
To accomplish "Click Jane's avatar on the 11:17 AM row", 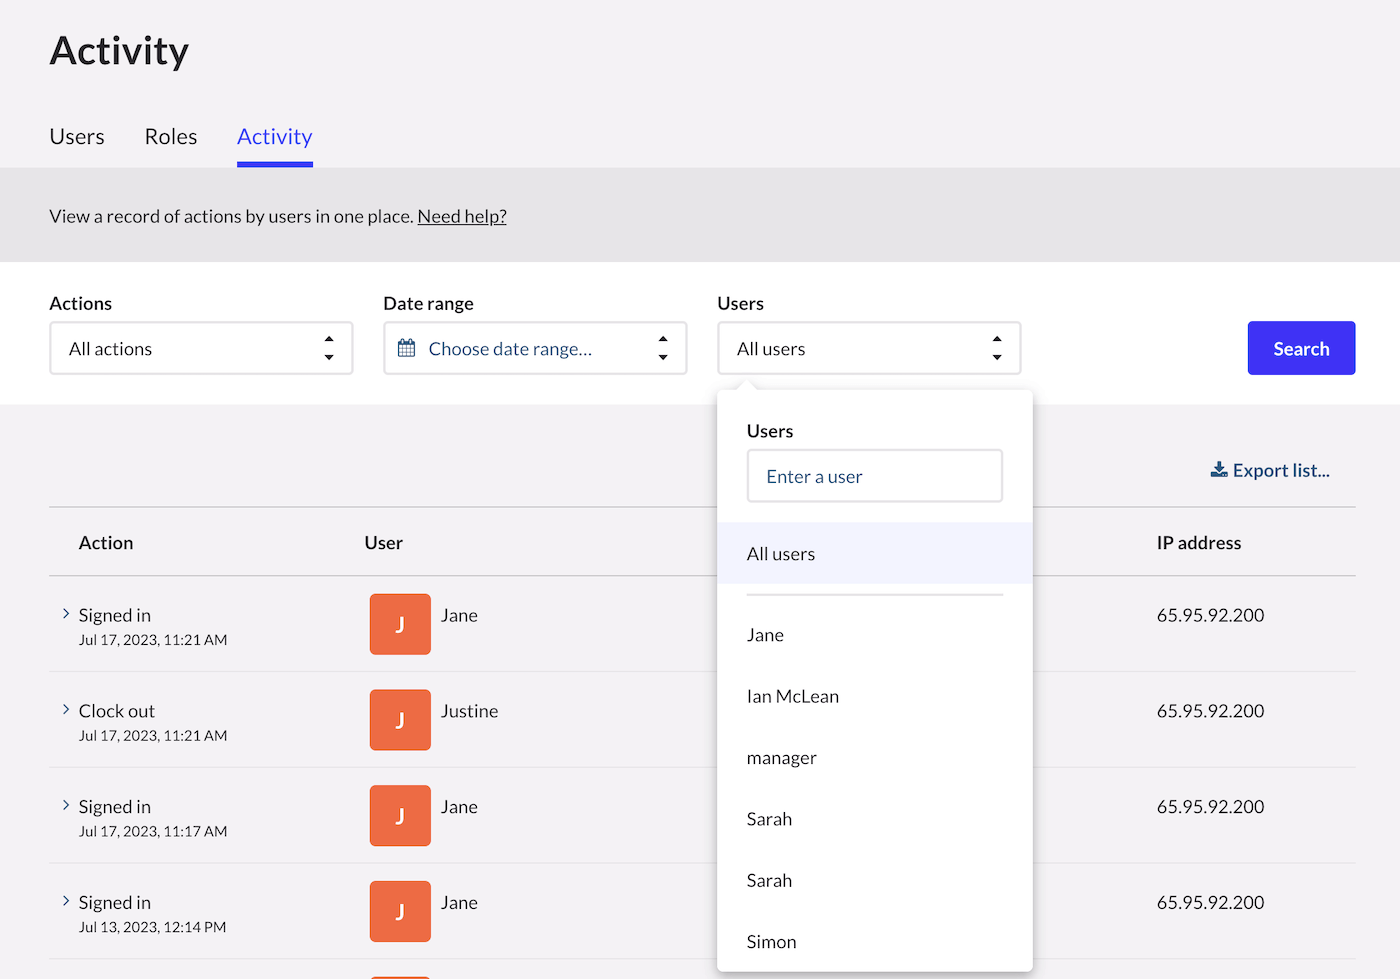I will (x=400, y=816).
